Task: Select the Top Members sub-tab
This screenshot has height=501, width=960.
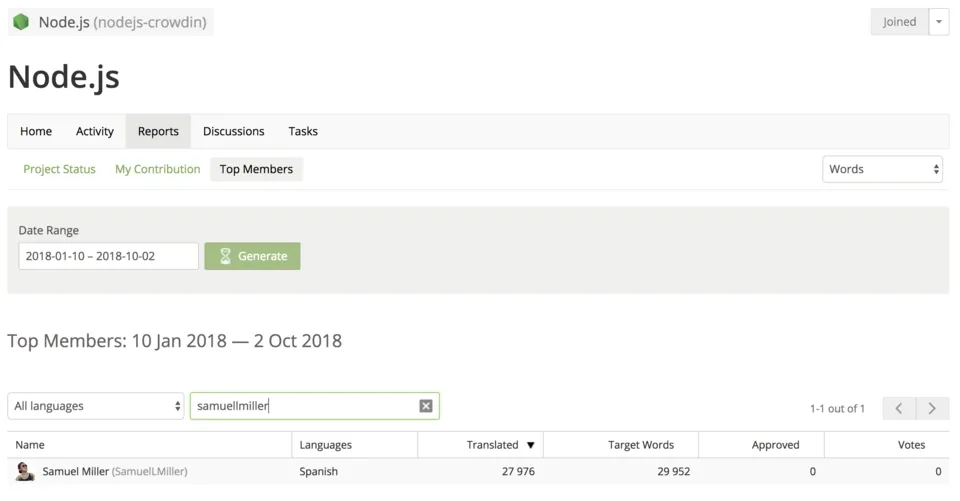Action: coord(257,169)
